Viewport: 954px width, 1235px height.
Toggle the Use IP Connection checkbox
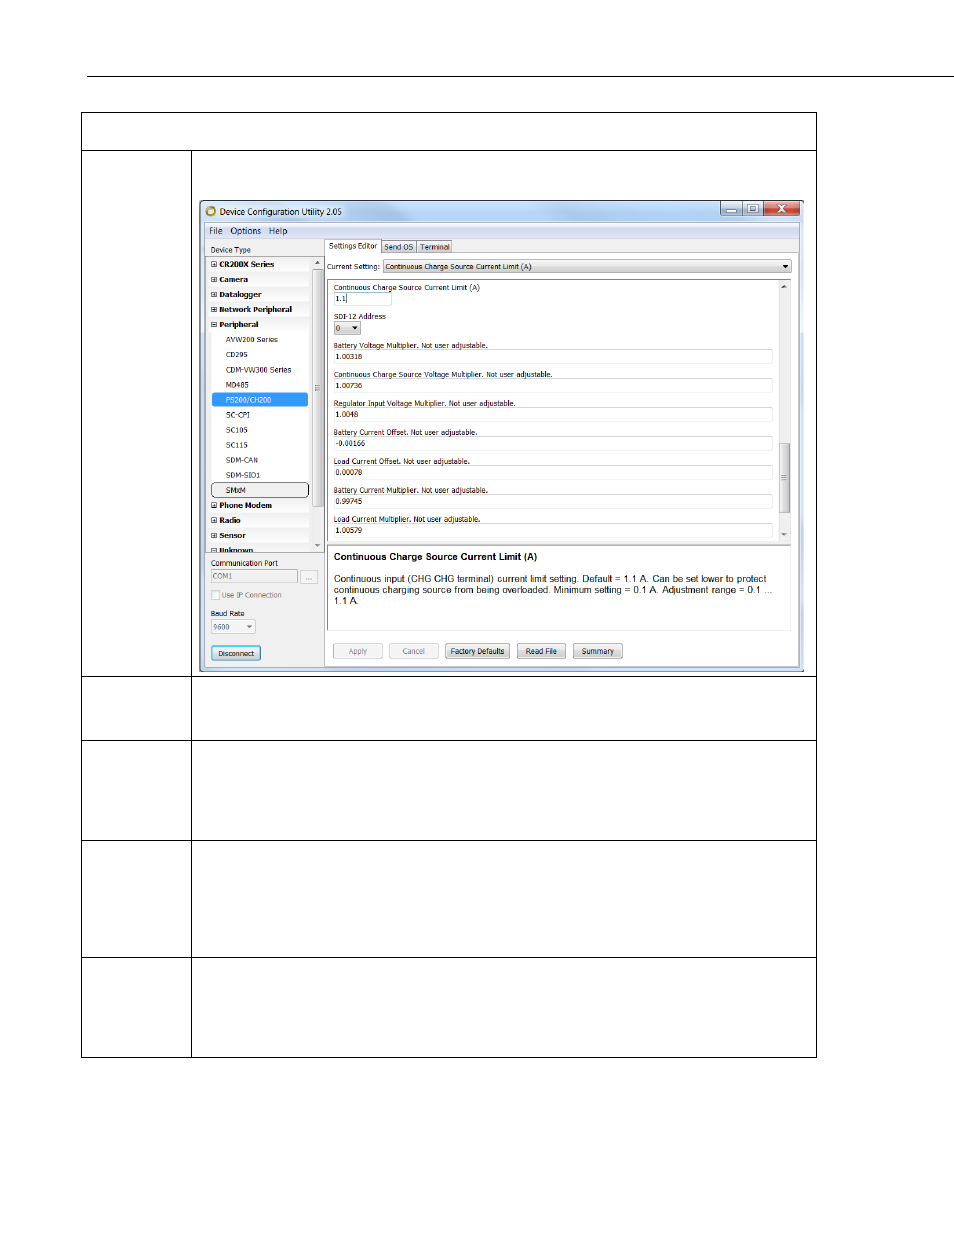click(x=215, y=595)
